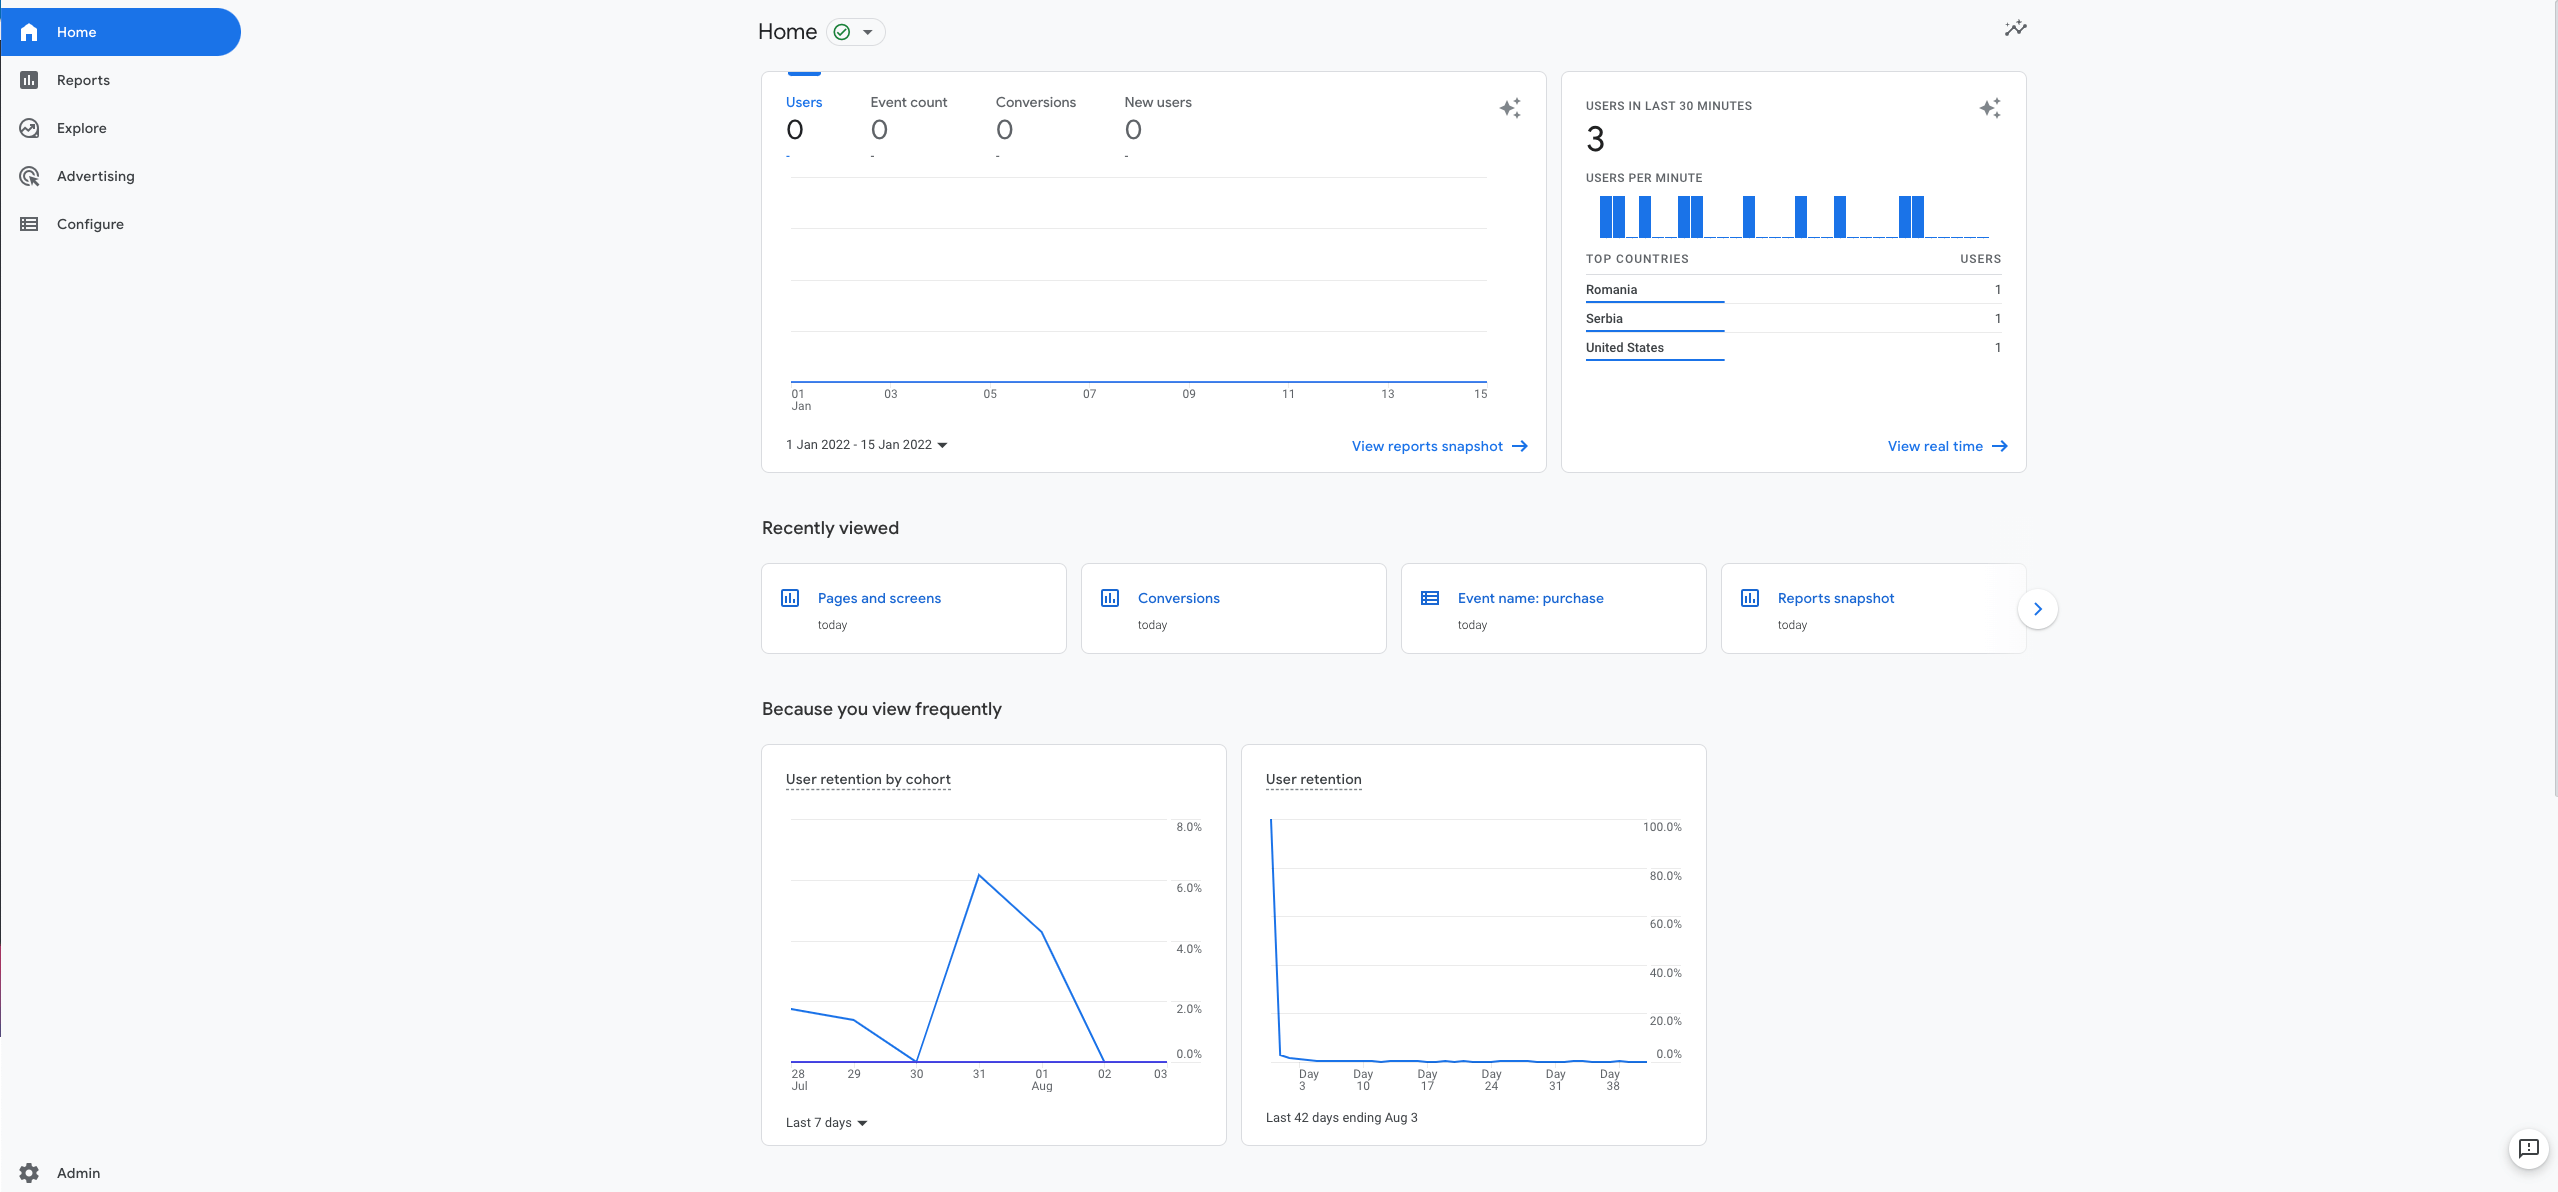Open the User retention card title
Viewport: 2558px width, 1192px height.
[1314, 780]
